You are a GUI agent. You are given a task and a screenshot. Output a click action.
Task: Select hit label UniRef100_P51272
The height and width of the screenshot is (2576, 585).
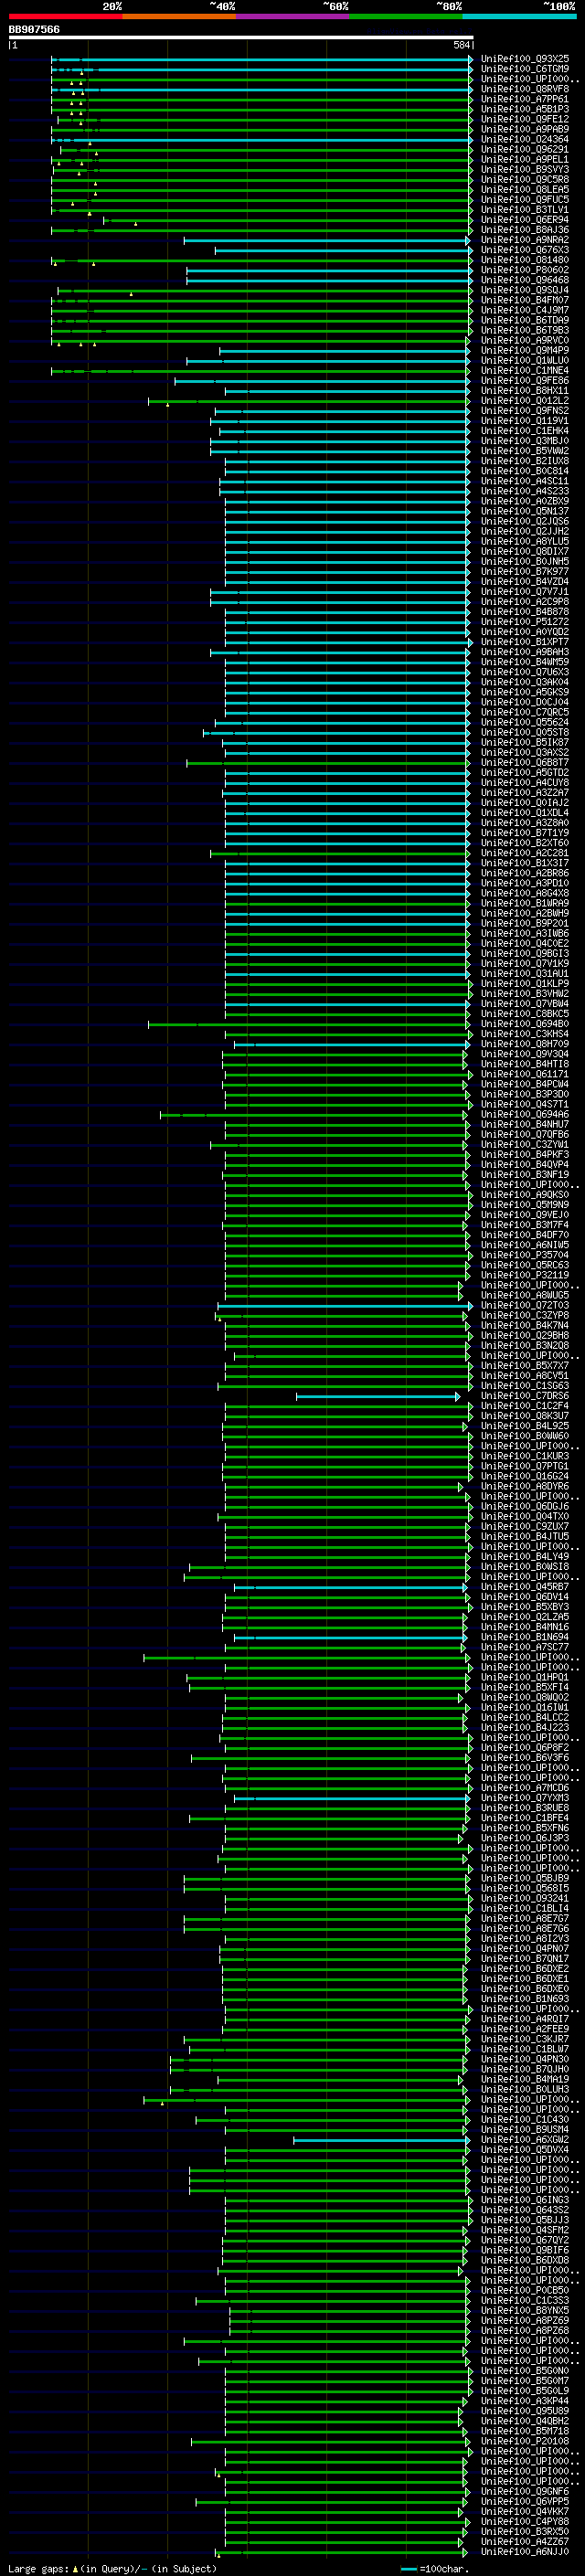click(524, 621)
